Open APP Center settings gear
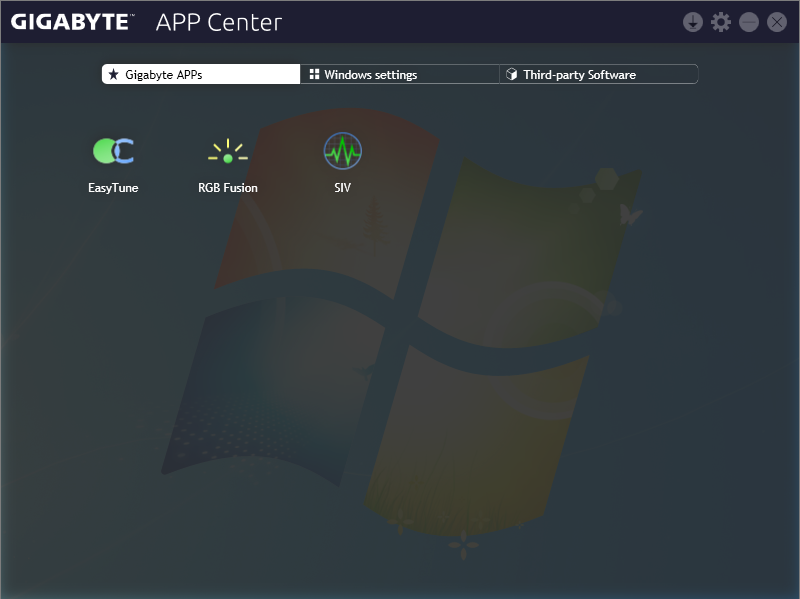The width and height of the screenshot is (800, 599). [720, 22]
